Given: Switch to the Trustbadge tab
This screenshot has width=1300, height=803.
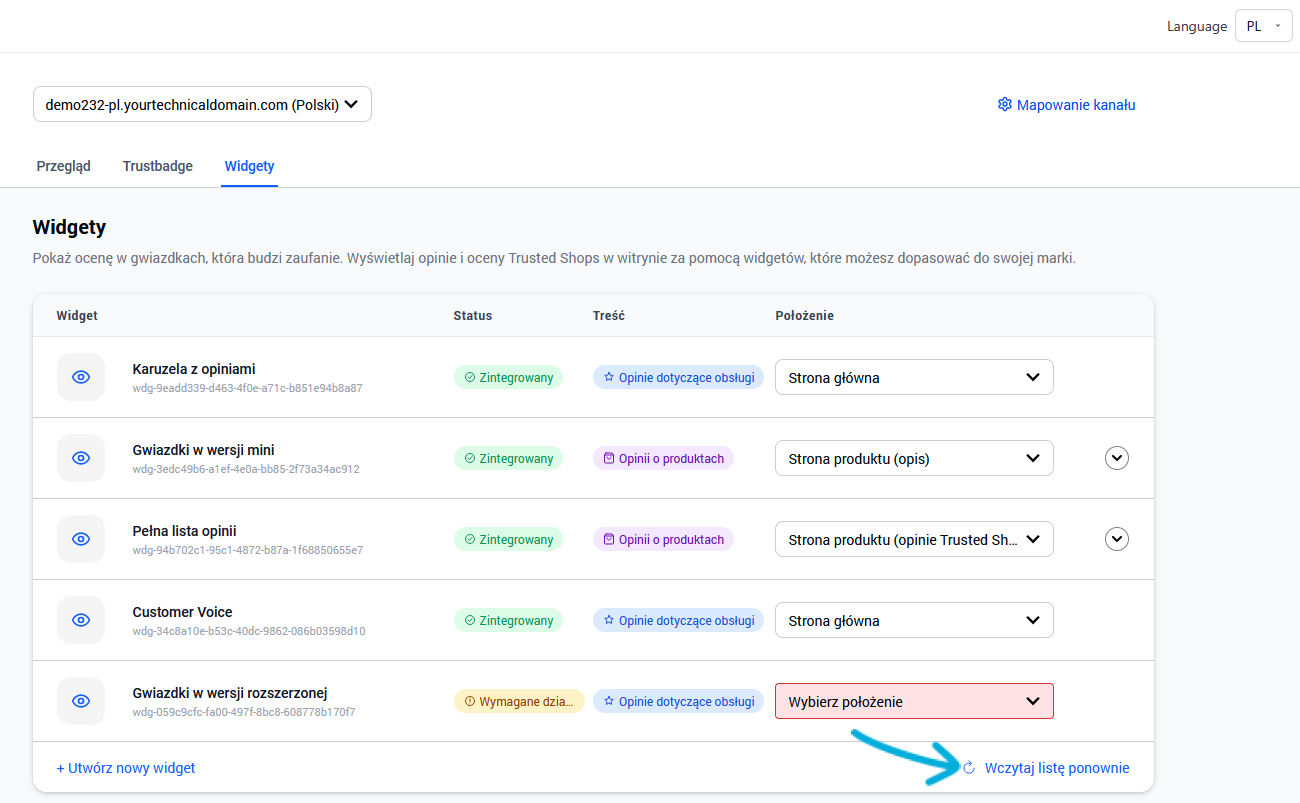Looking at the screenshot, I should pyautogui.click(x=158, y=166).
